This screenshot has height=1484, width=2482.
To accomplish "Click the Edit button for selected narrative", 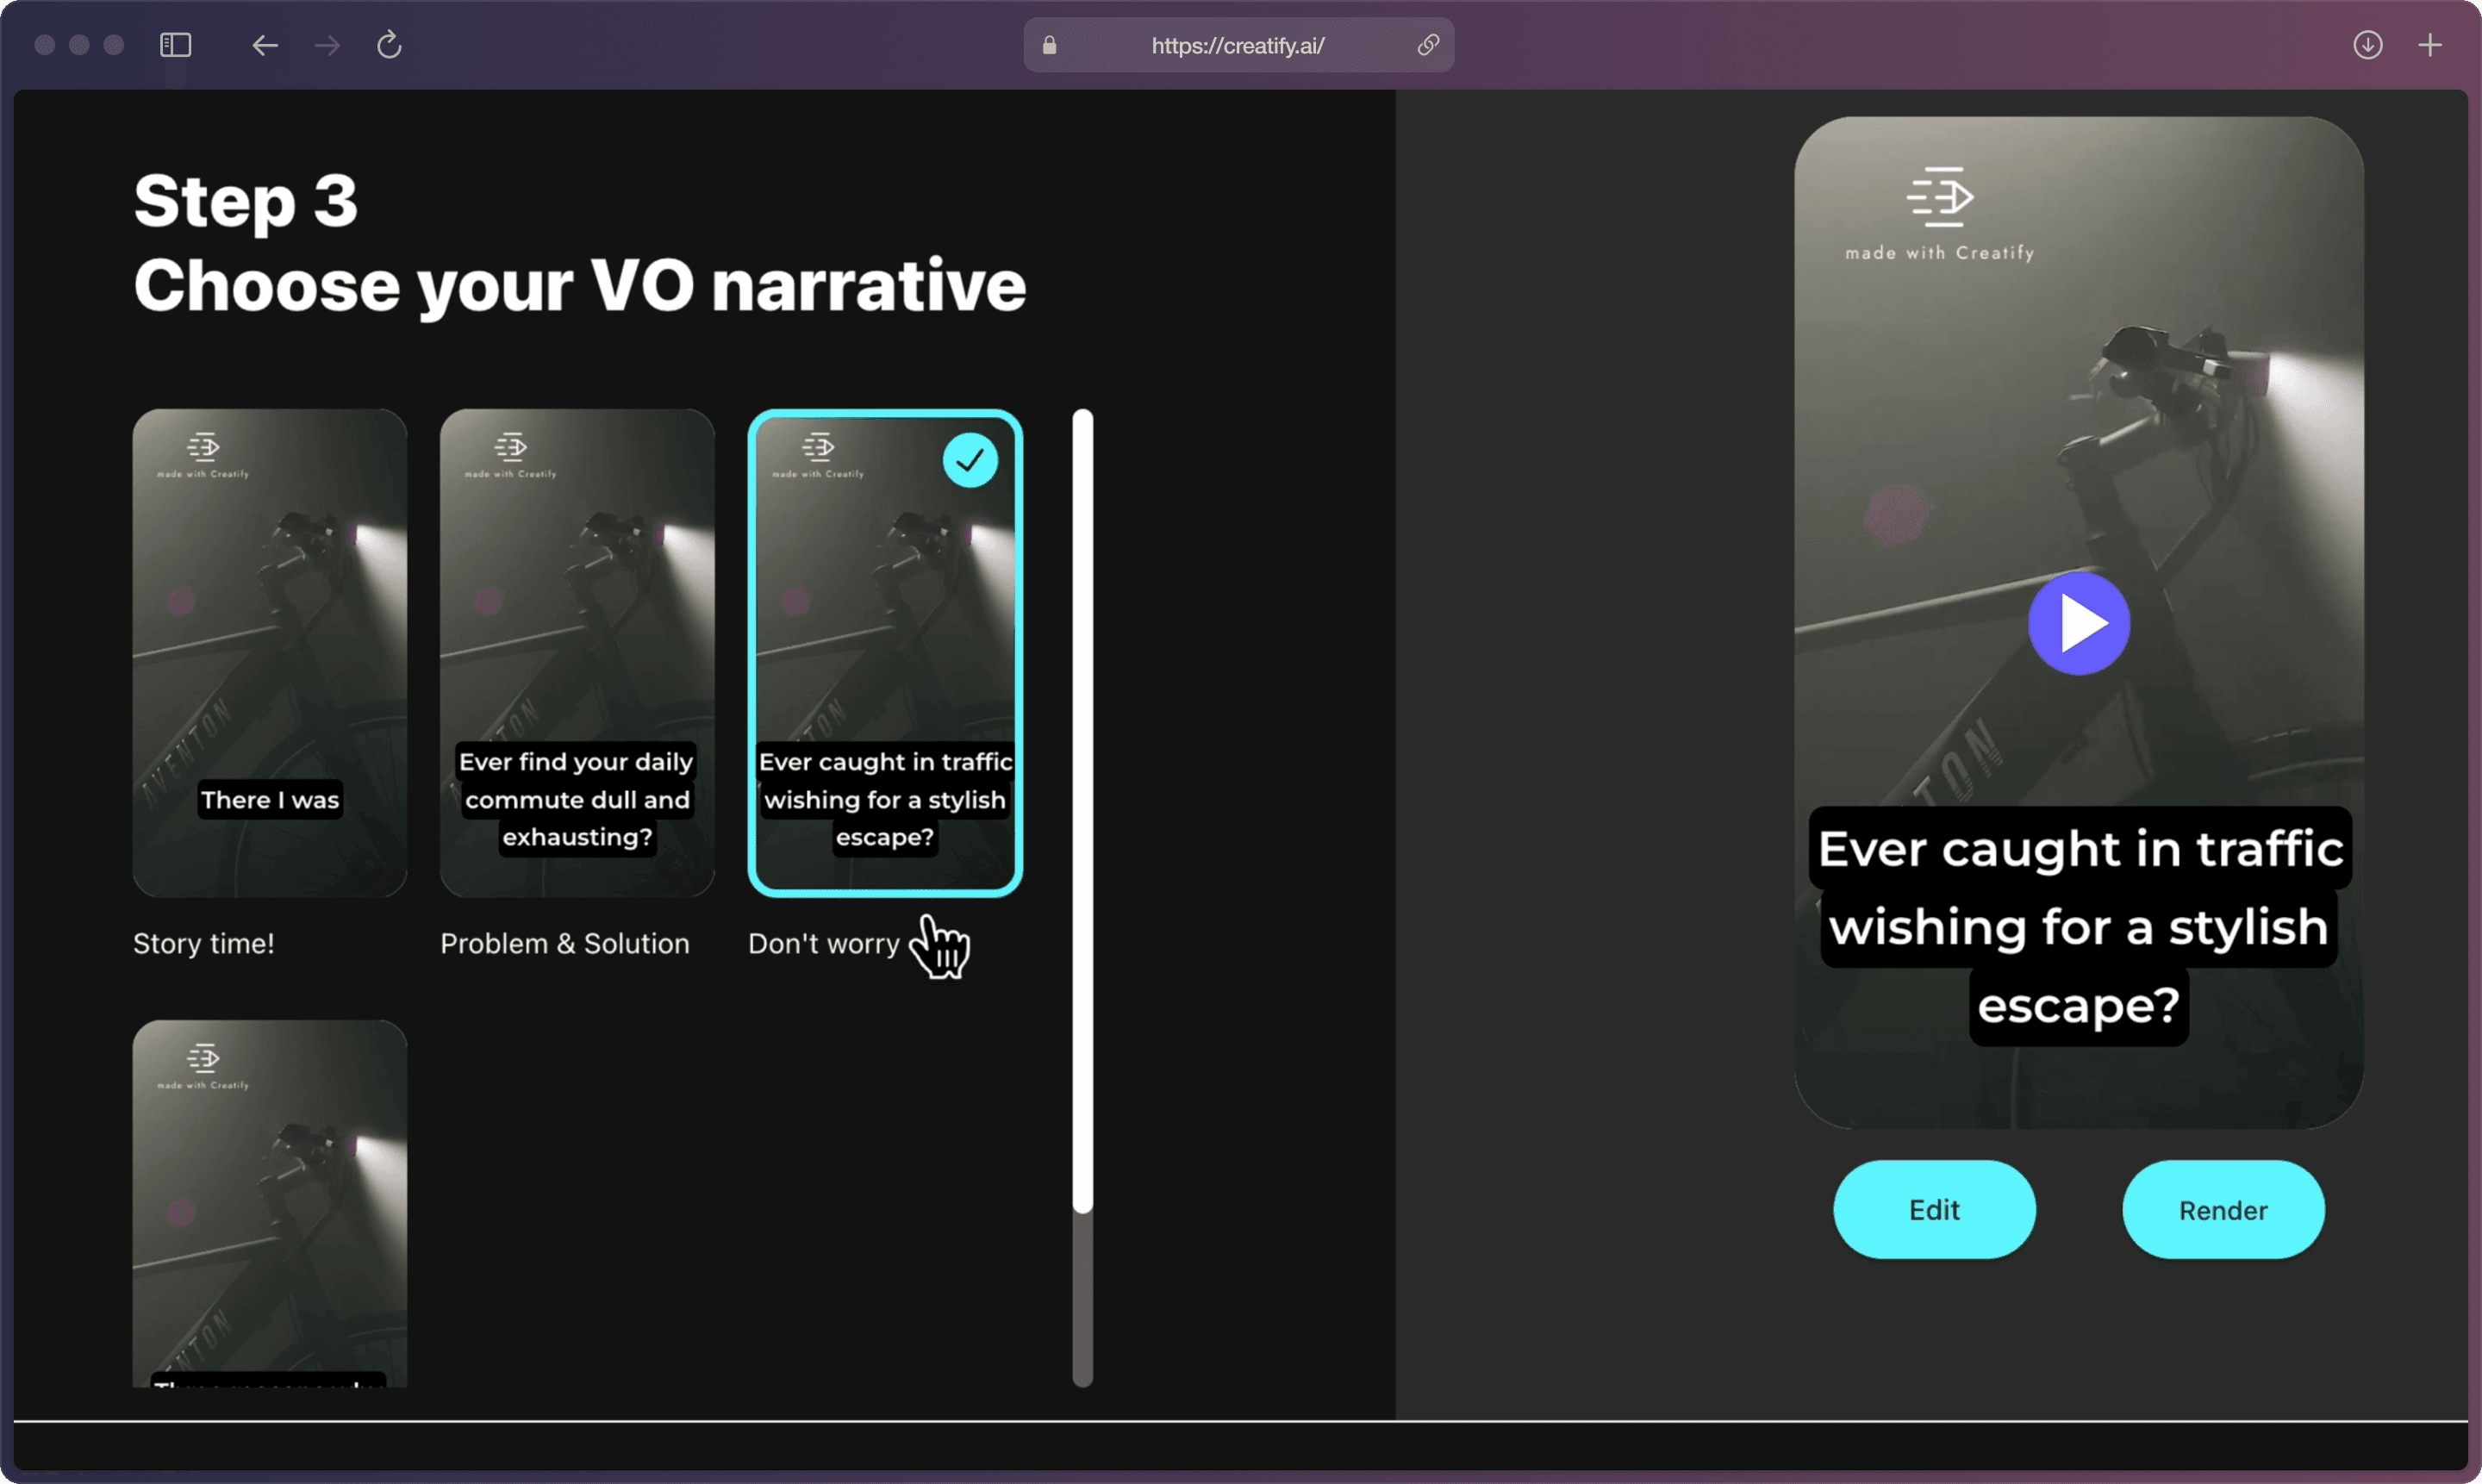I will click(x=1935, y=1210).
